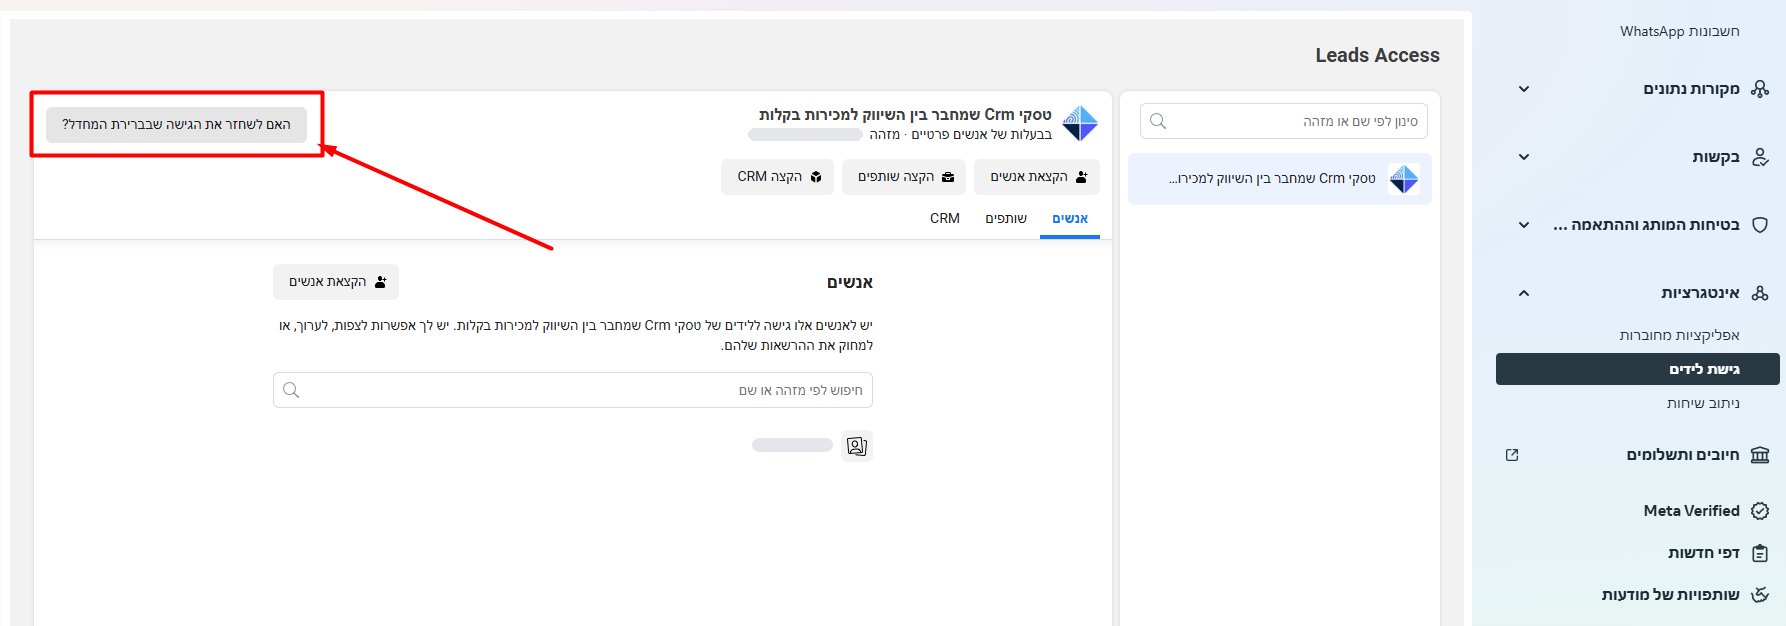Click the בקשות requests person icon

click(x=1760, y=157)
